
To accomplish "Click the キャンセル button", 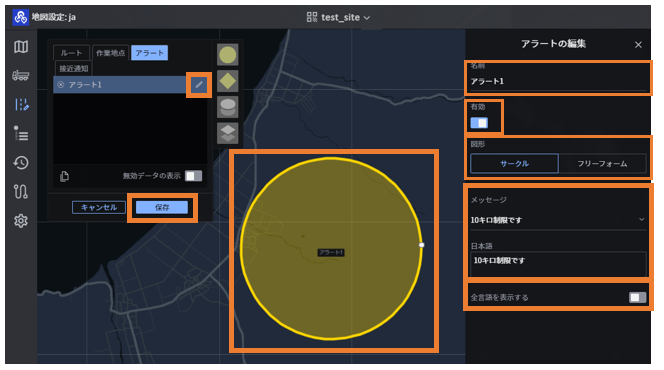I will [x=99, y=207].
